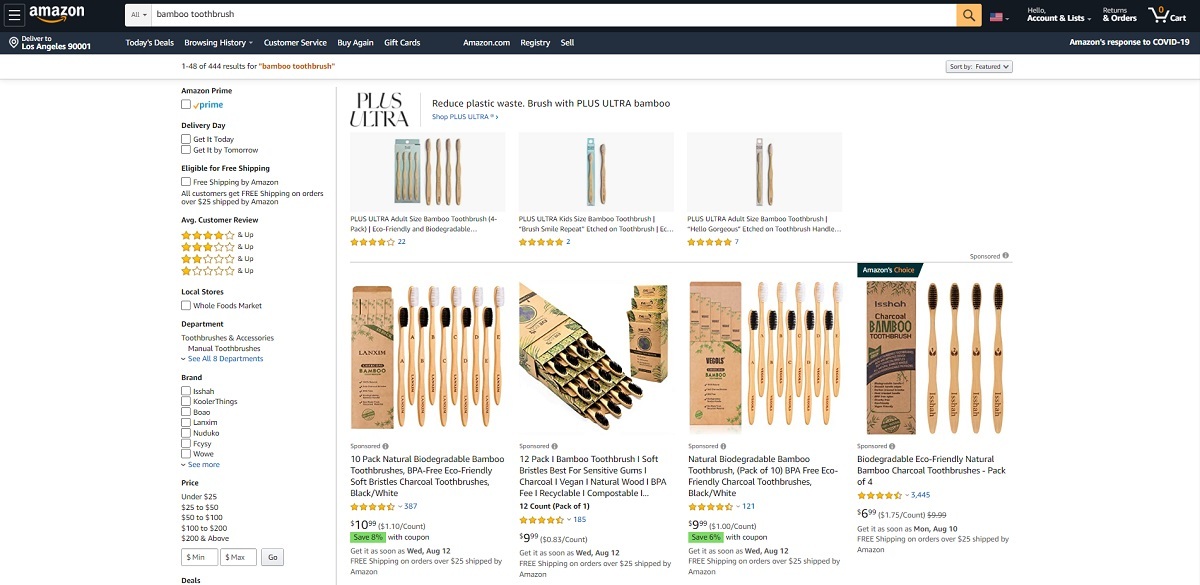Open the Sort by Featured dropdown
This screenshot has height=585, width=1200.
(979, 67)
